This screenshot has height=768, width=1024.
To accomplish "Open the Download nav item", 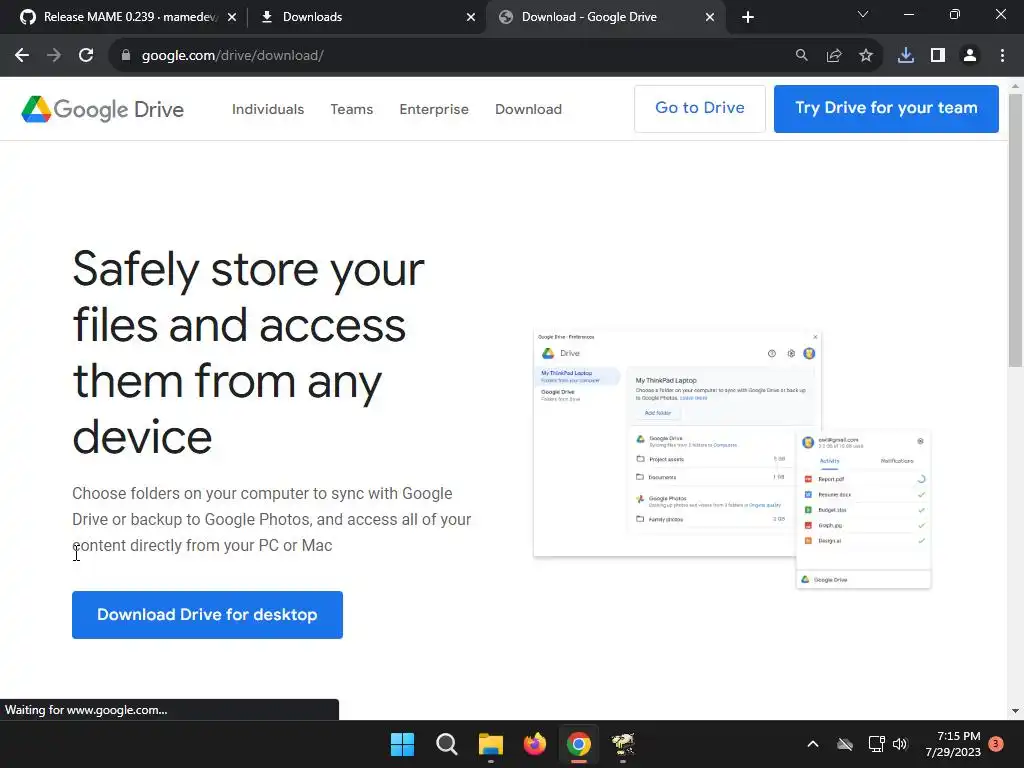I will click(528, 109).
